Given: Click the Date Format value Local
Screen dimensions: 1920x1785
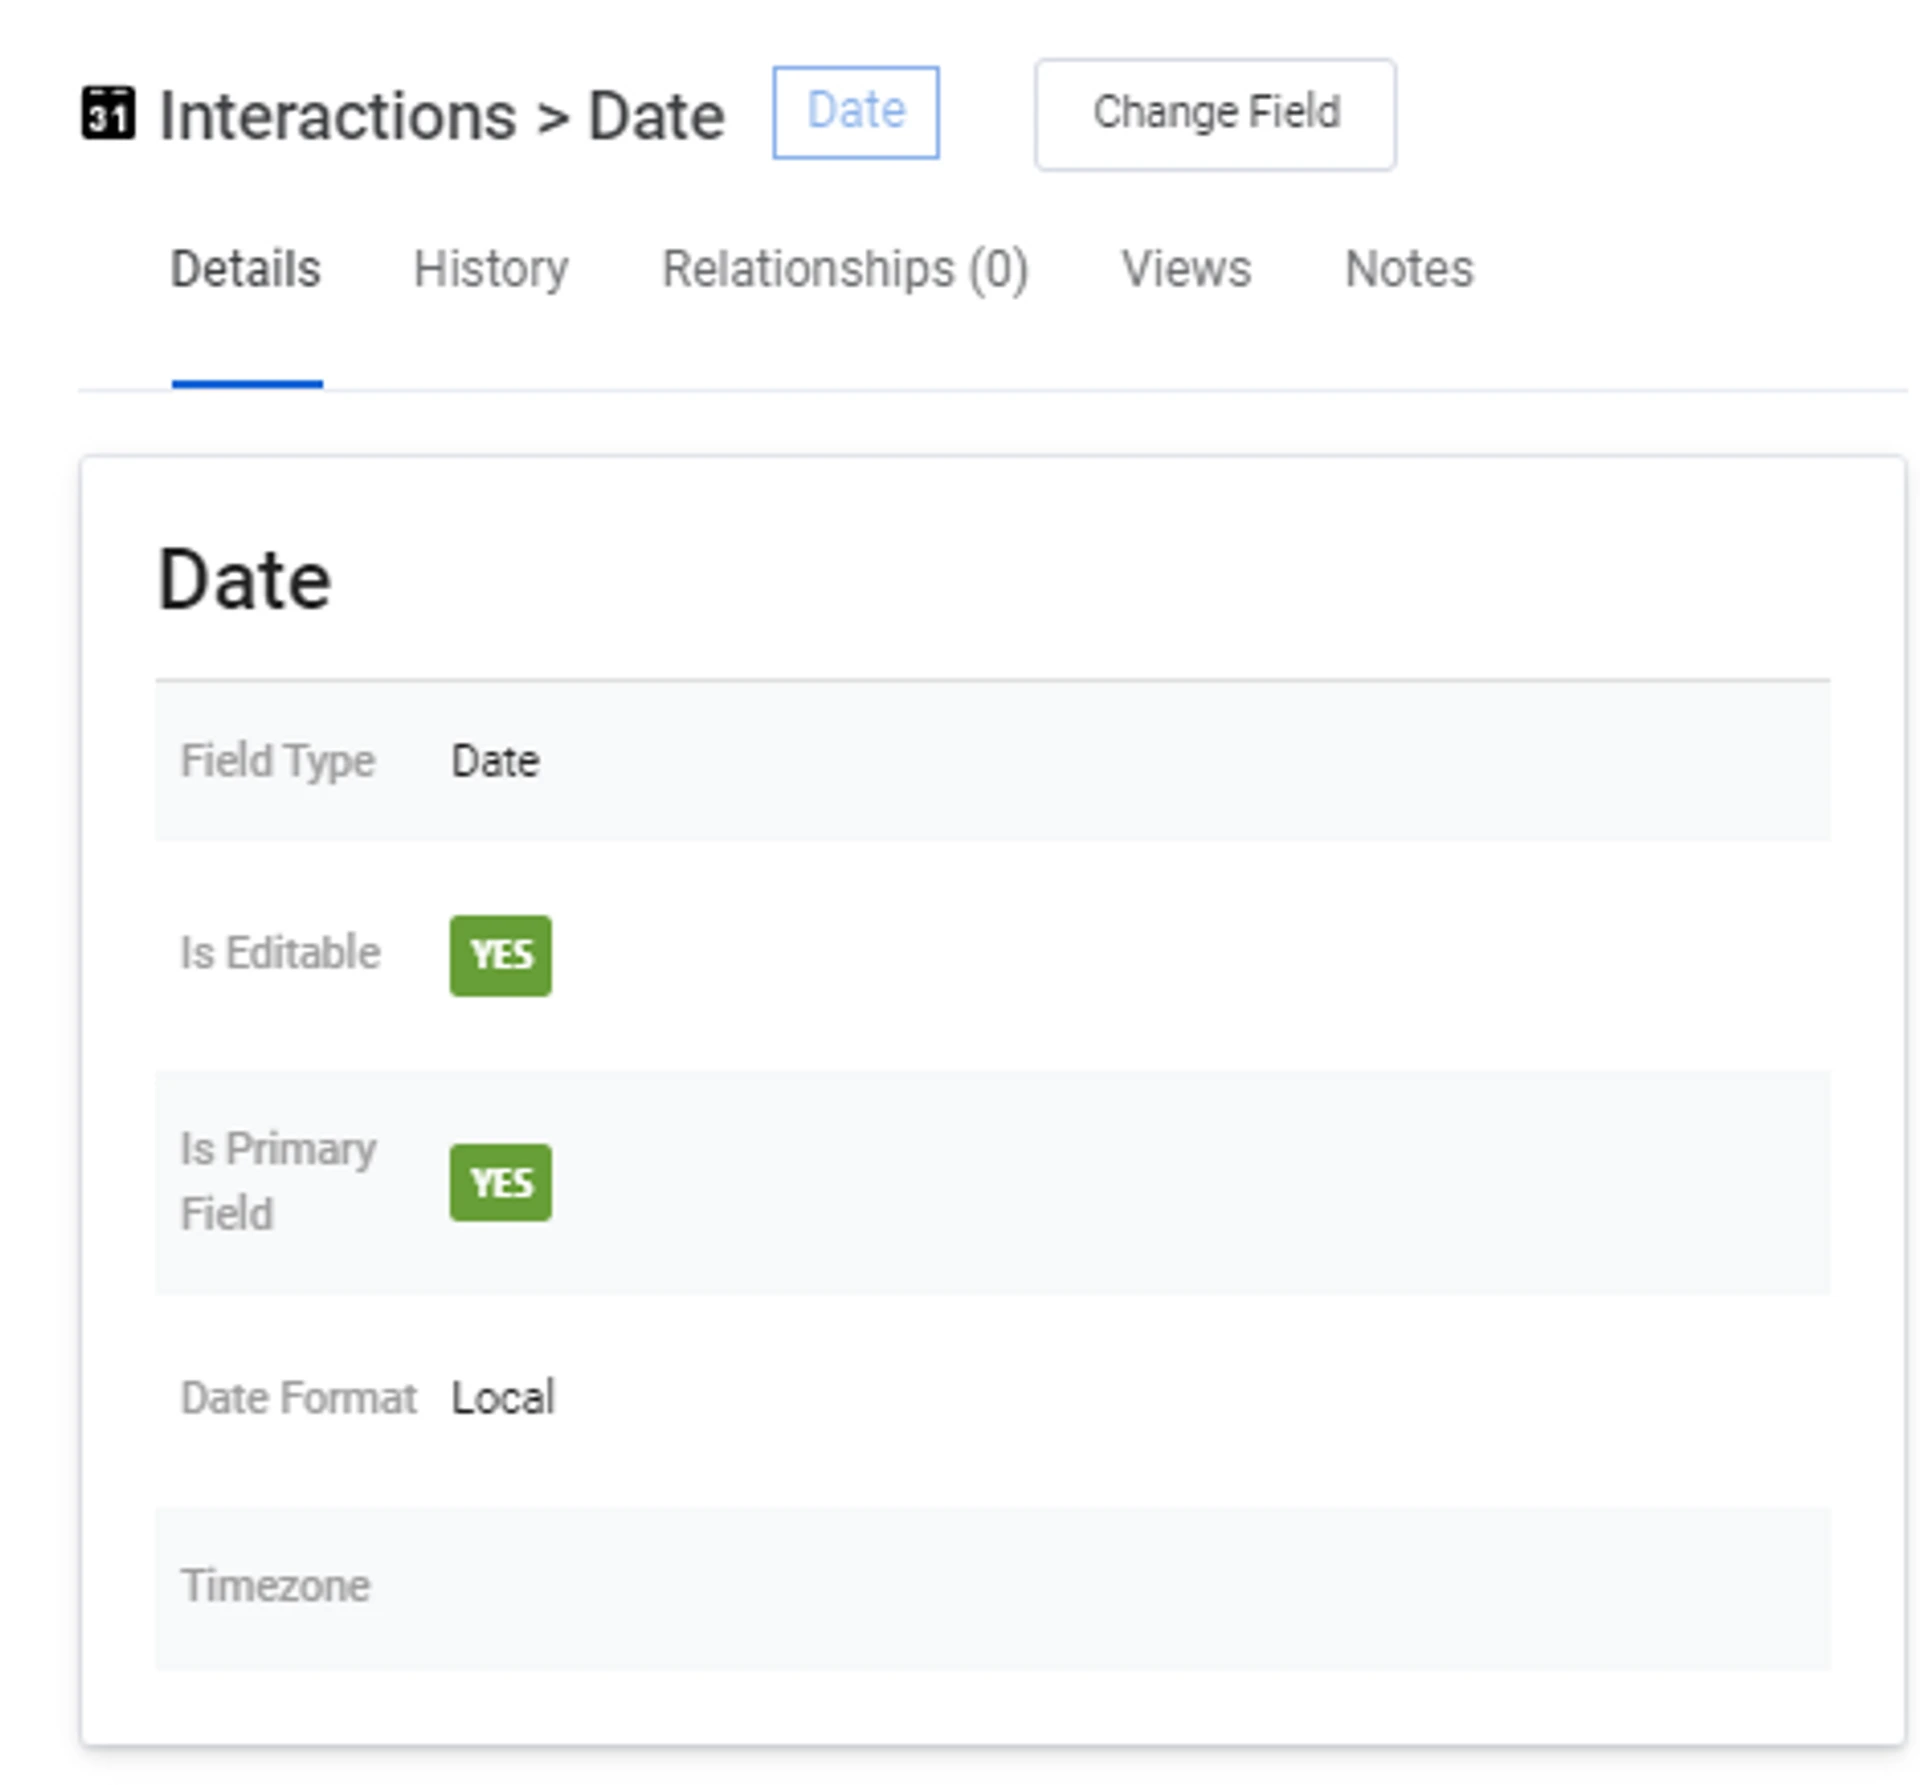Looking at the screenshot, I should pos(502,1398).
